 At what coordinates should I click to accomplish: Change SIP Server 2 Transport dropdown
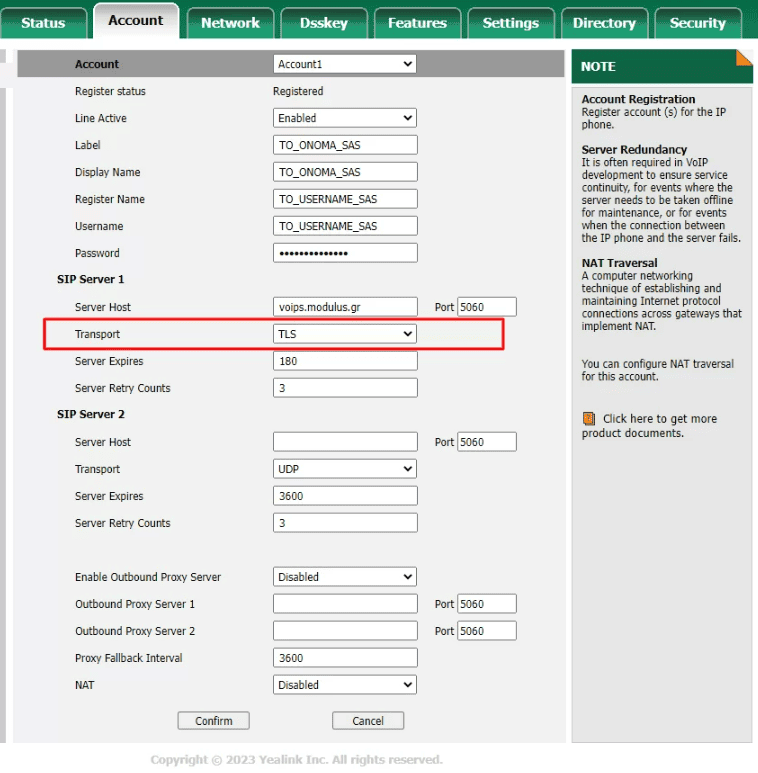point(345,469)
